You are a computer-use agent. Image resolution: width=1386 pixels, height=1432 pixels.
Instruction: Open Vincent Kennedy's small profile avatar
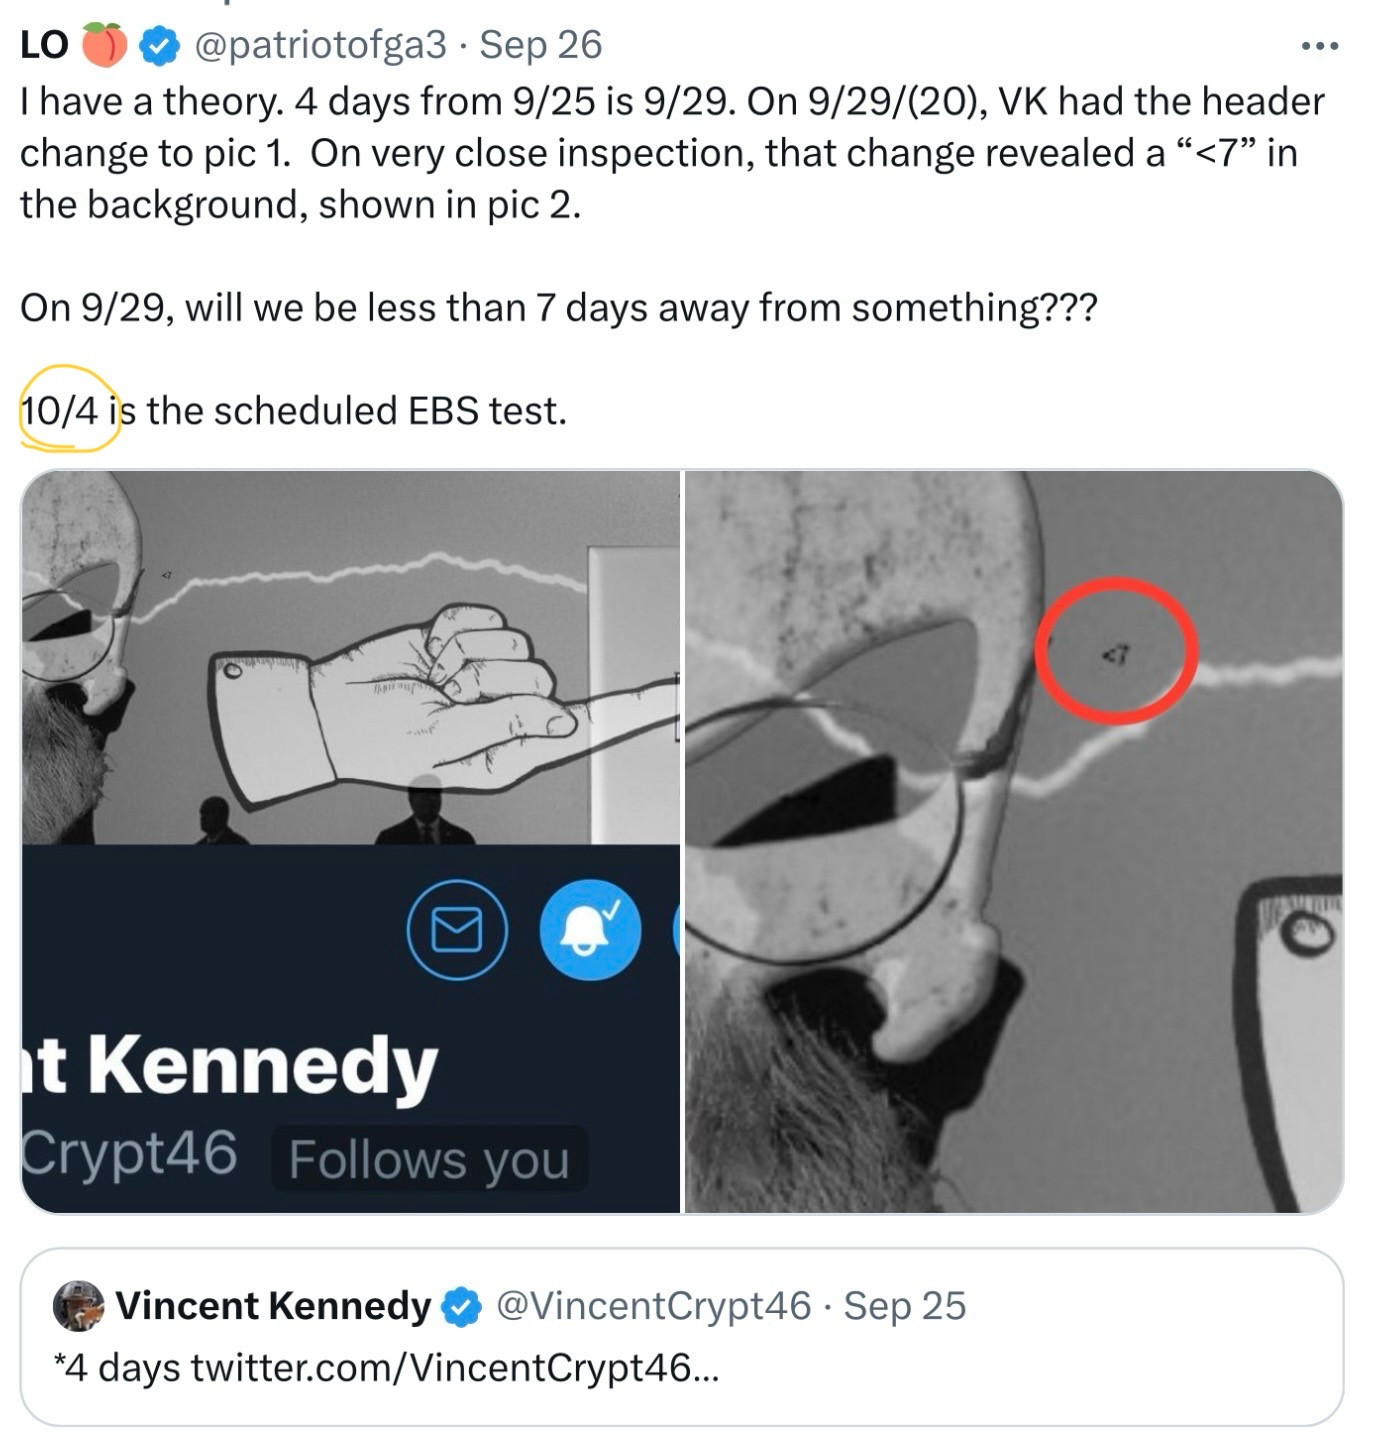78,1306
